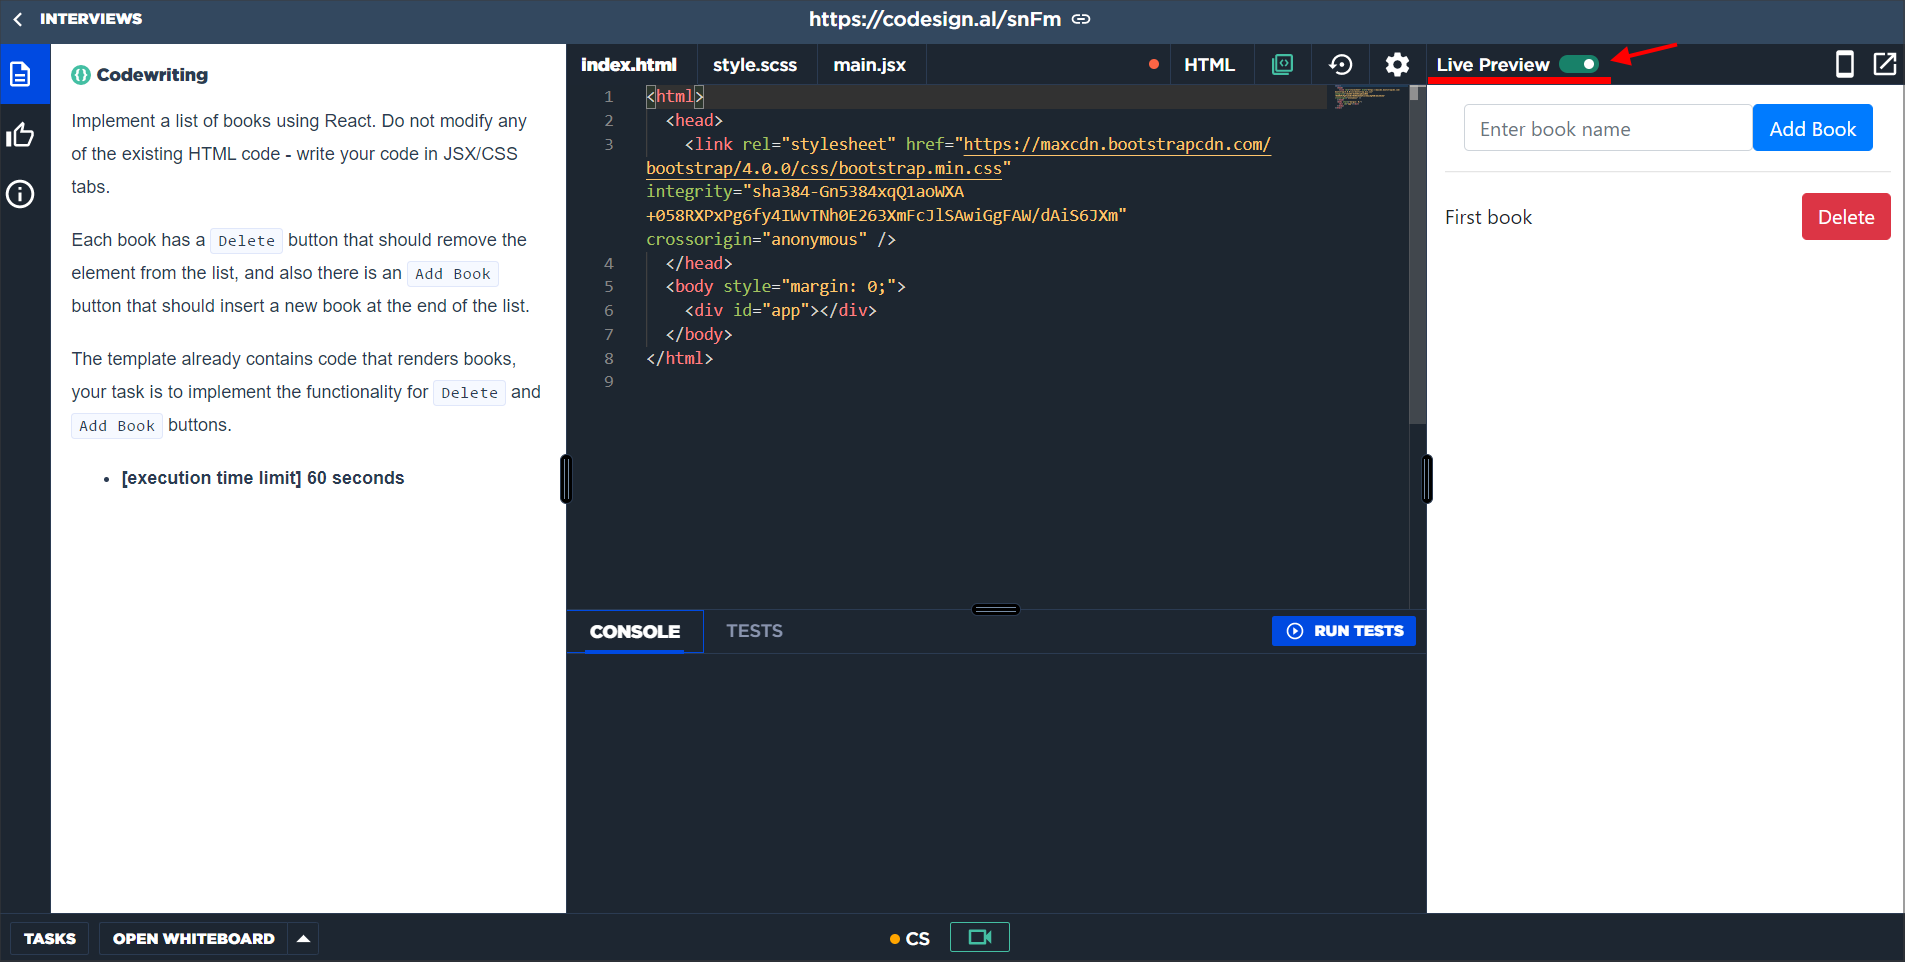Click the Codewriting heading
This screenshot has width=1905, height=962.
click(152, 75)
